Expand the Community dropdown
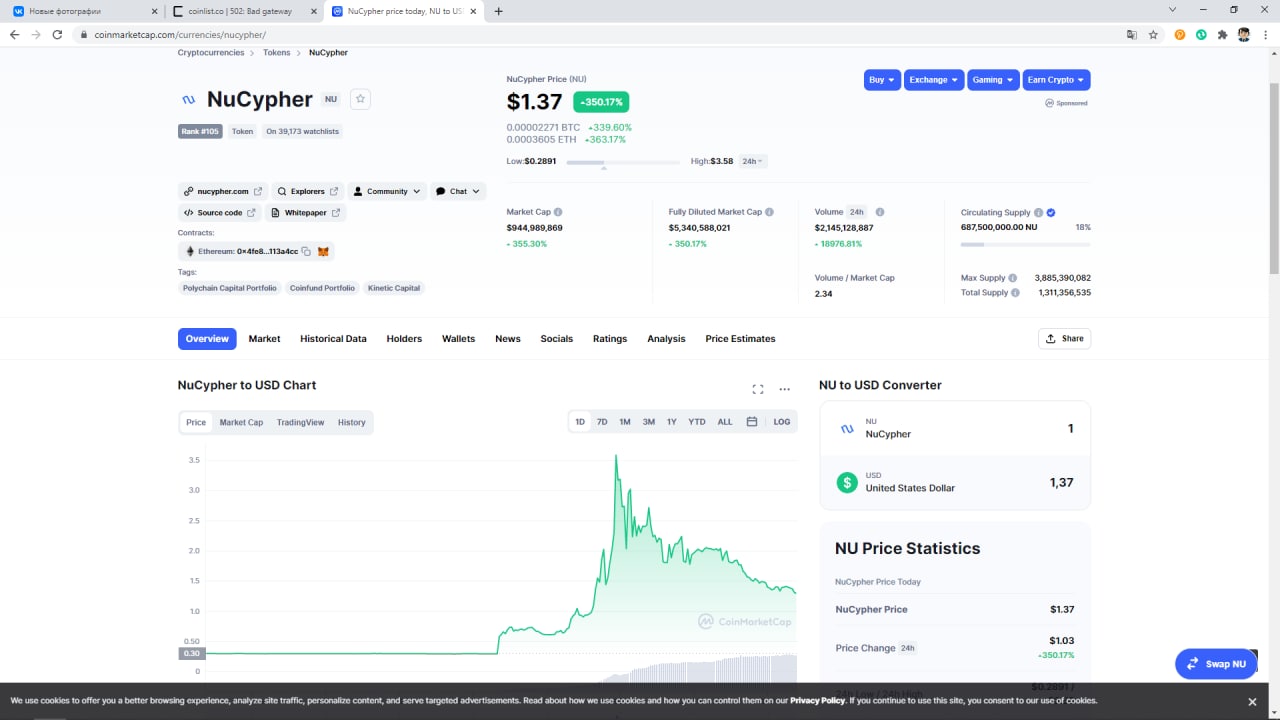The width and height of the screenshot is (1280, 720). click(x=387, y=191)
